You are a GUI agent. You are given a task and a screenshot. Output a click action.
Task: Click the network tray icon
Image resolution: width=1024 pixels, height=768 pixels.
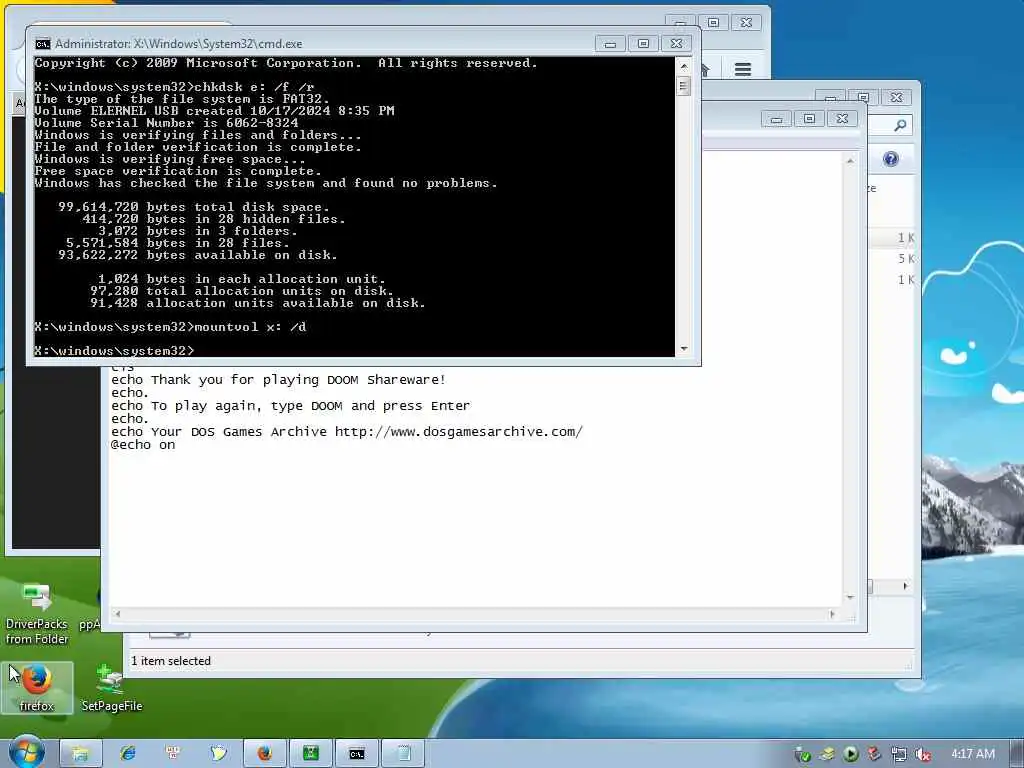pyautogui.click(x=899, y=754)
